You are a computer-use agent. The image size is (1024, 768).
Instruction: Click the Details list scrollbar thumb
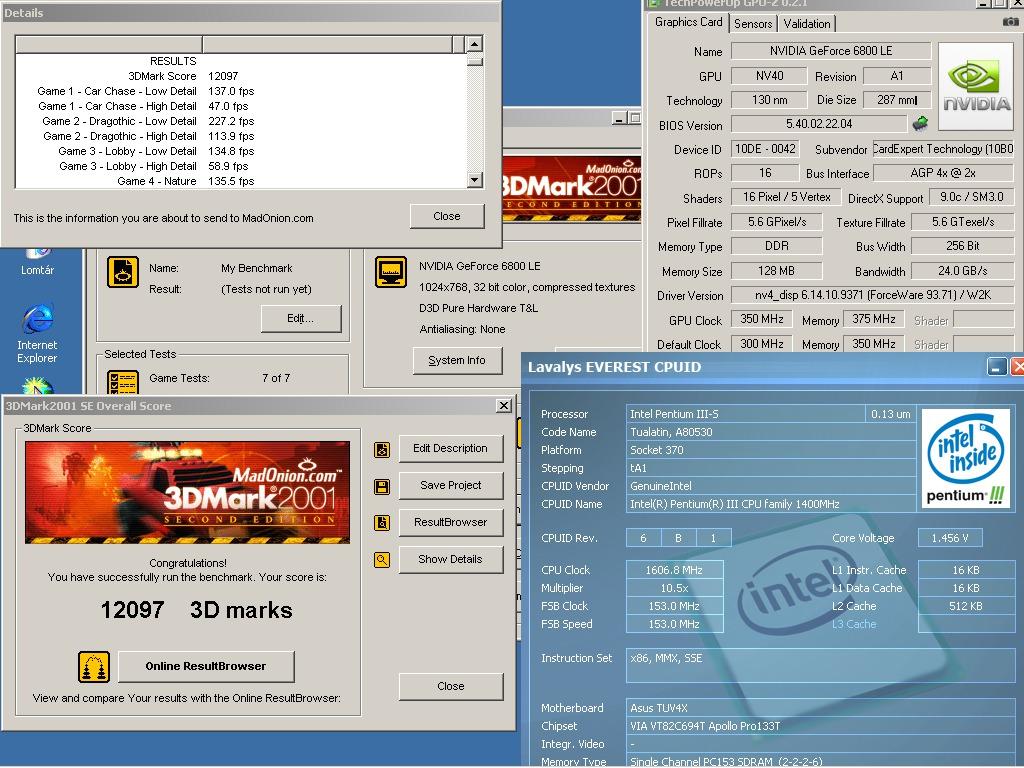pyautogui.click(x=475, y=62)
